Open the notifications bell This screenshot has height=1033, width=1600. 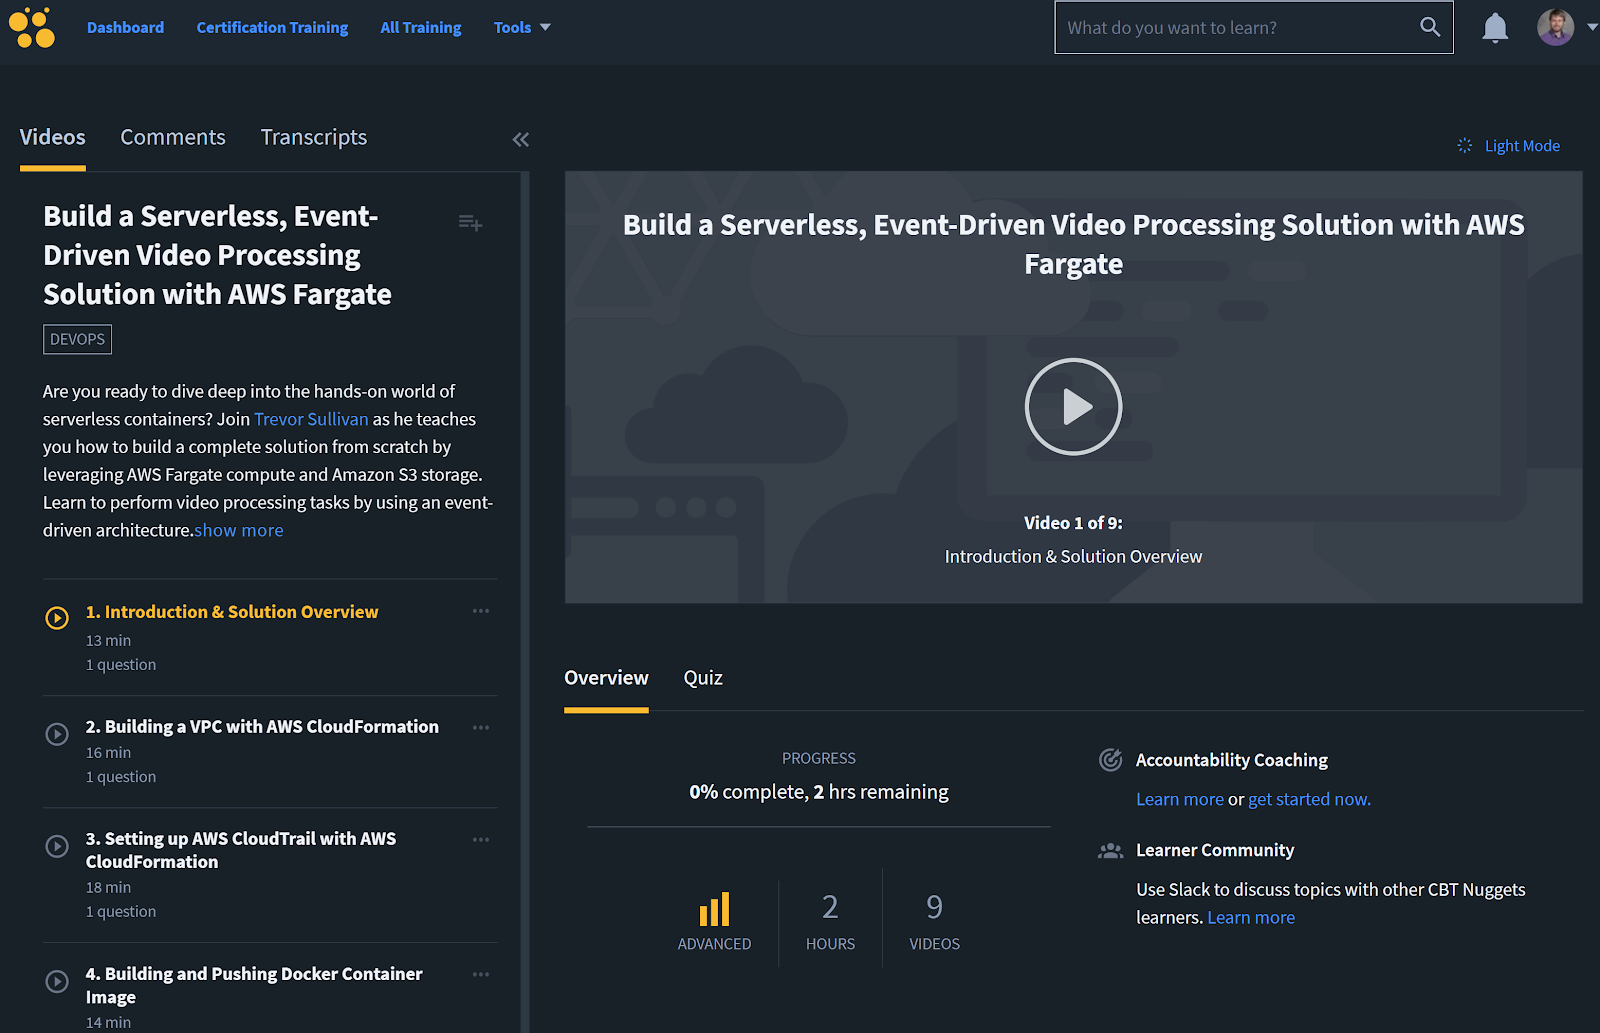pos(1495,28)
